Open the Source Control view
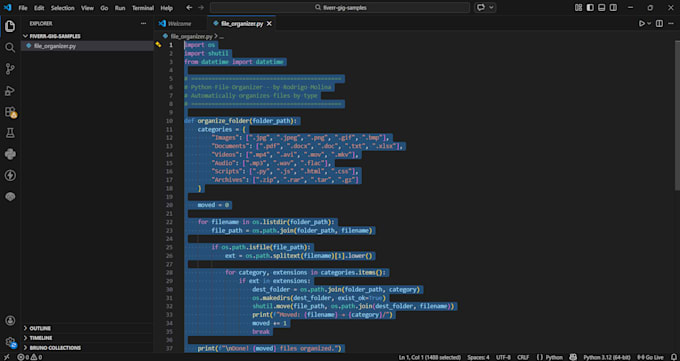 (10, 69)
